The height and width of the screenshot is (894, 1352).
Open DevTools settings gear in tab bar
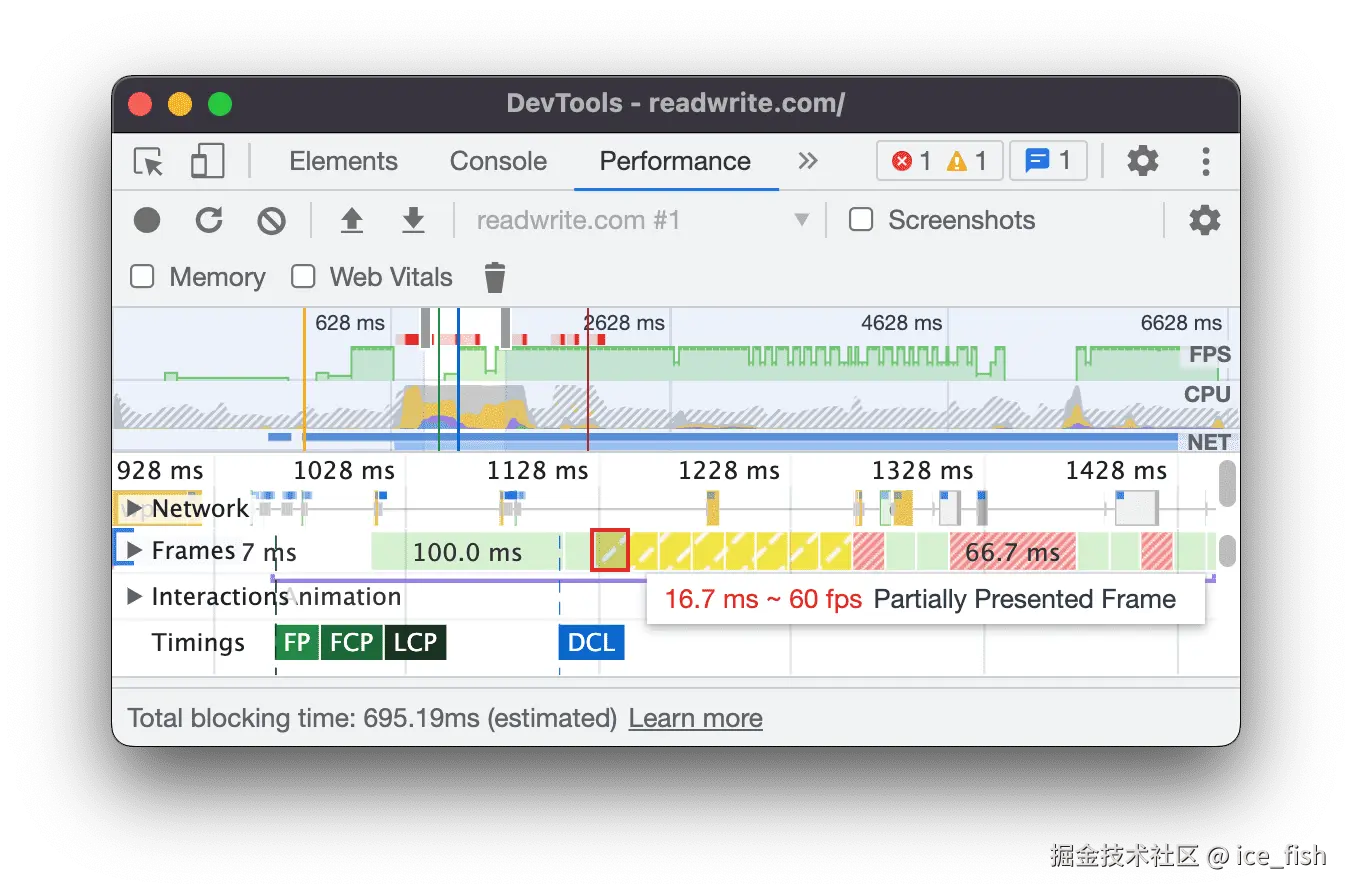pos(1143,161)
